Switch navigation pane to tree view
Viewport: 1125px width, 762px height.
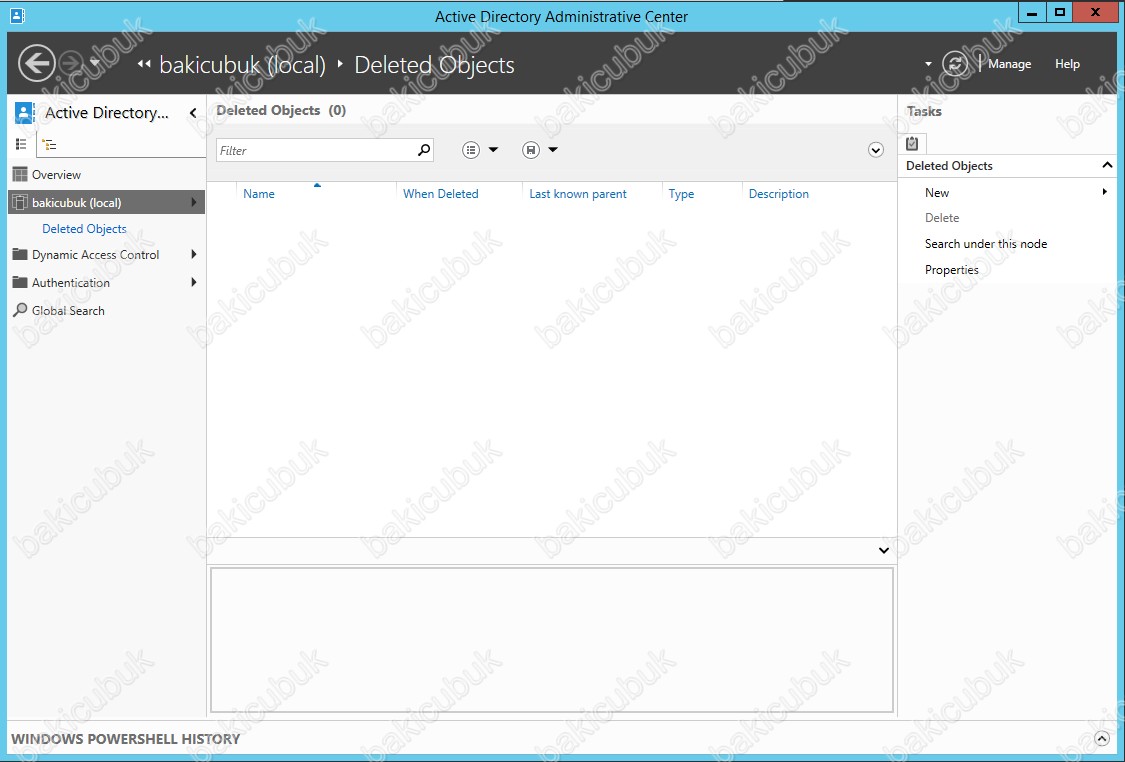point(50,145)
